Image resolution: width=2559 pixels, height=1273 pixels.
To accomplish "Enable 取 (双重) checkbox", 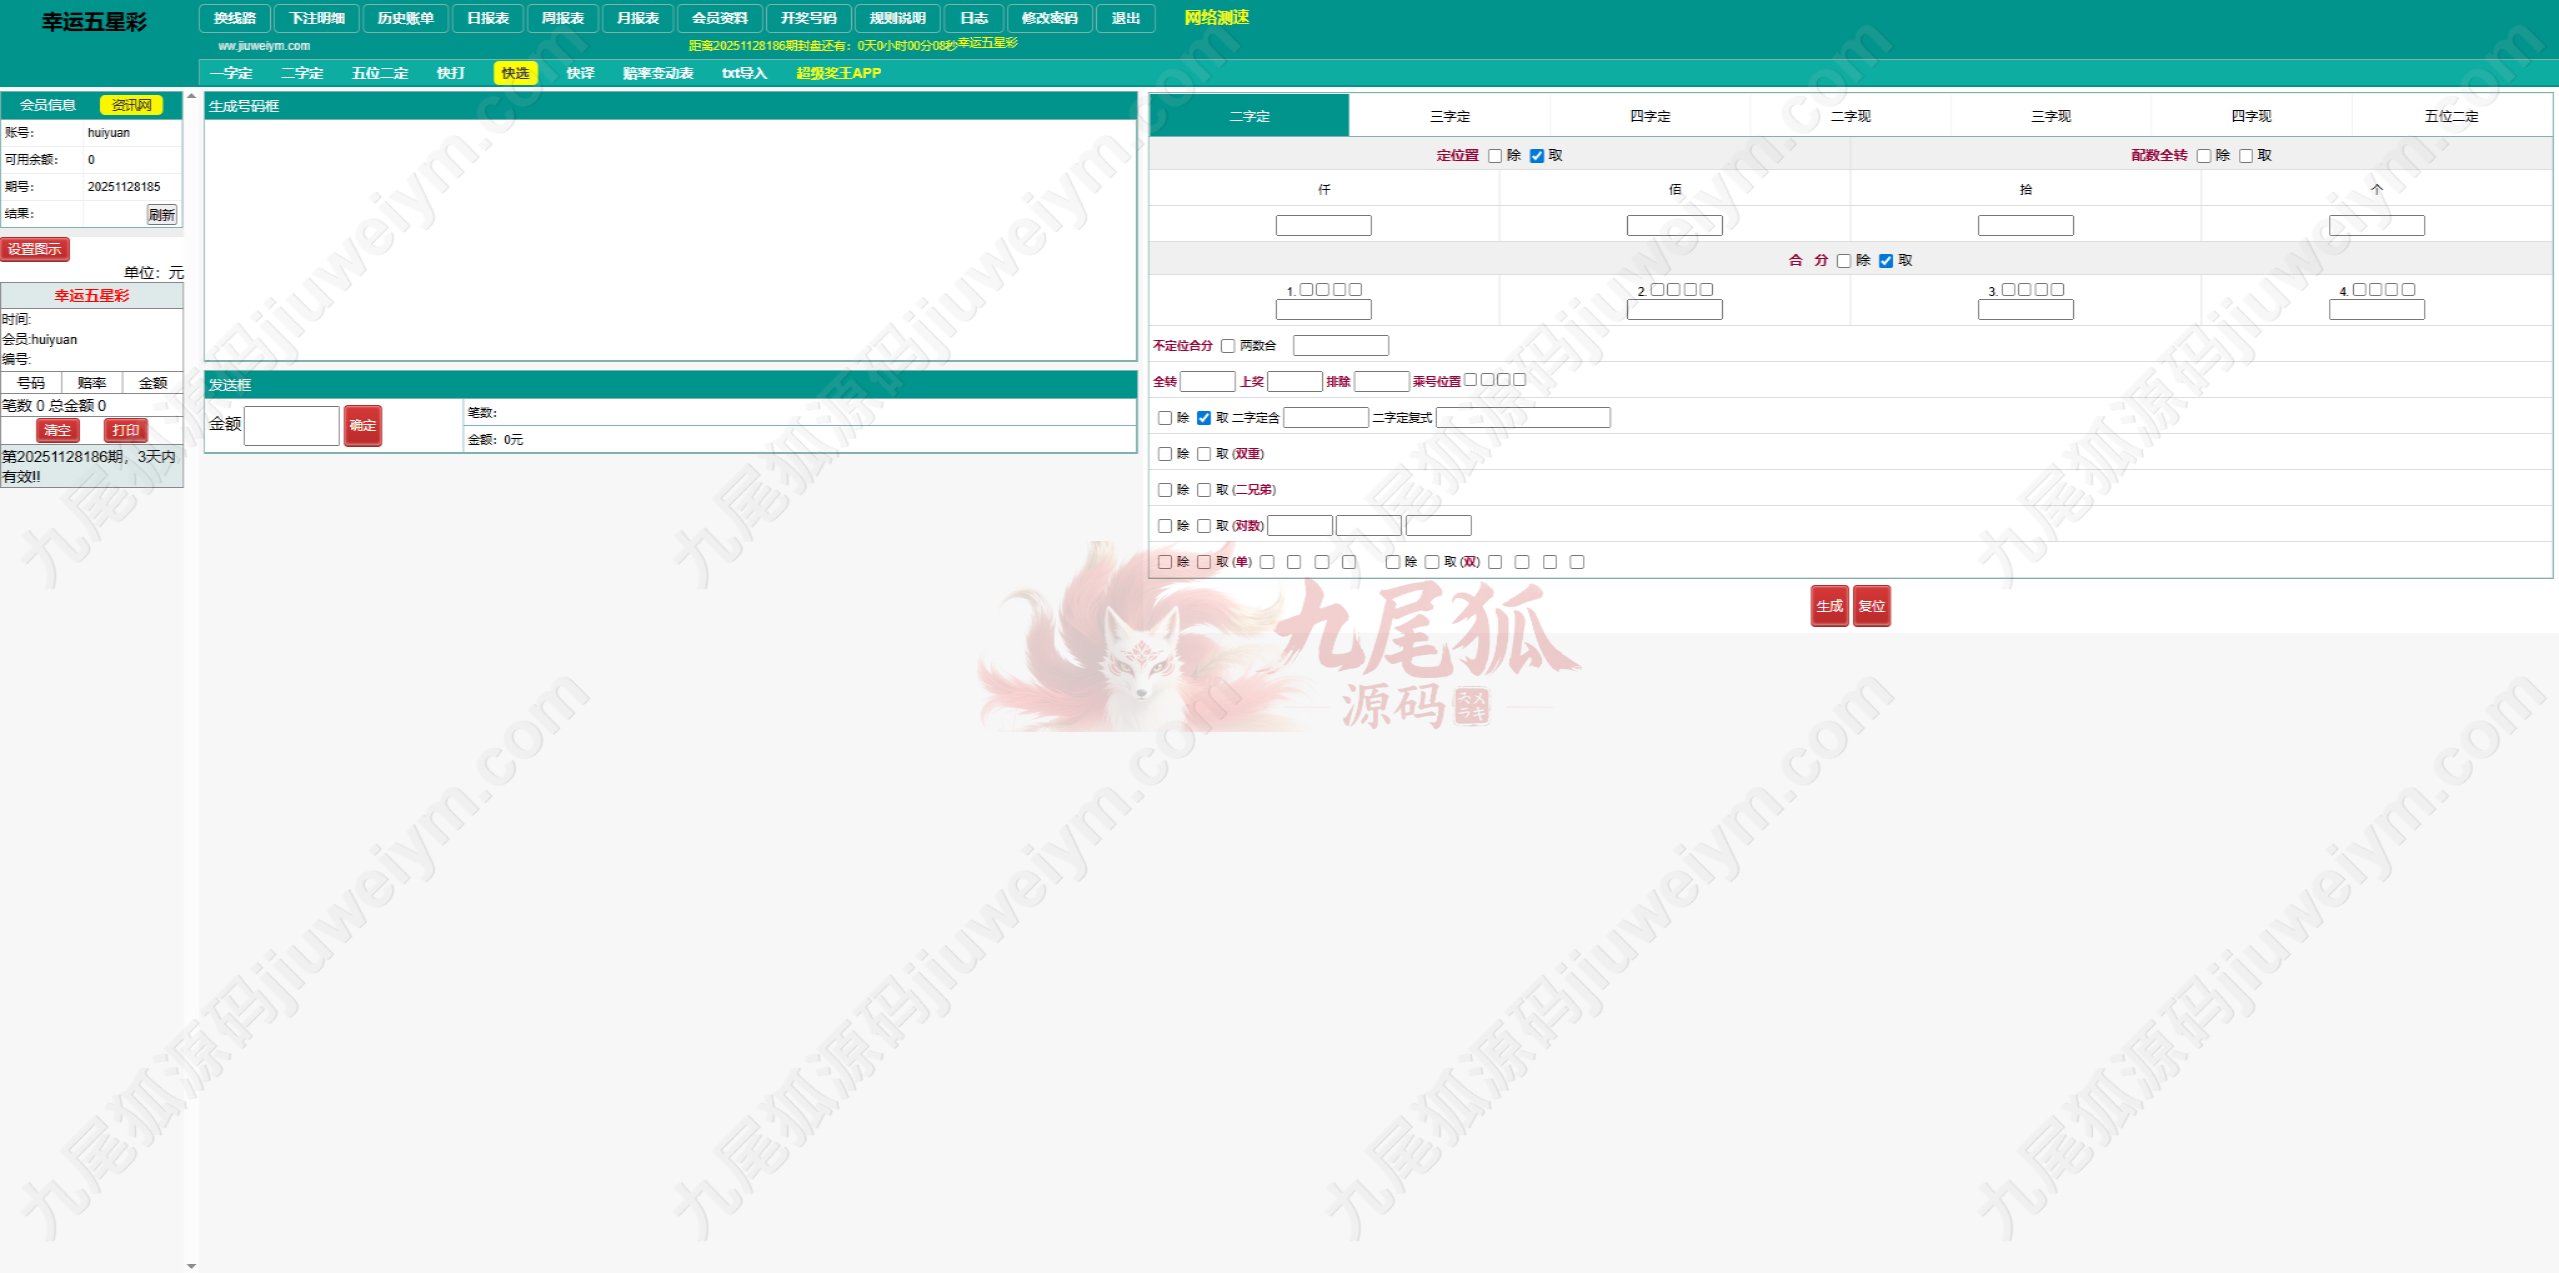I will coord(1204,454).
